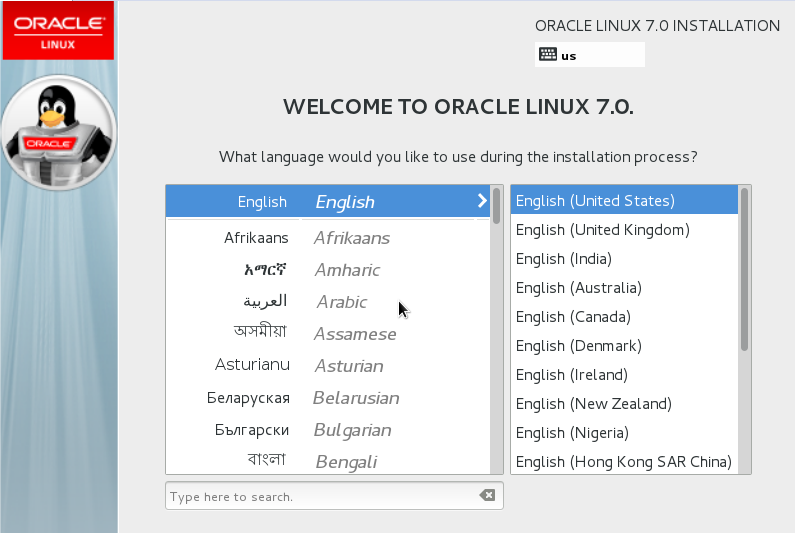Choose English (Ireland) locale
The image size is (795, 533).
624,374
